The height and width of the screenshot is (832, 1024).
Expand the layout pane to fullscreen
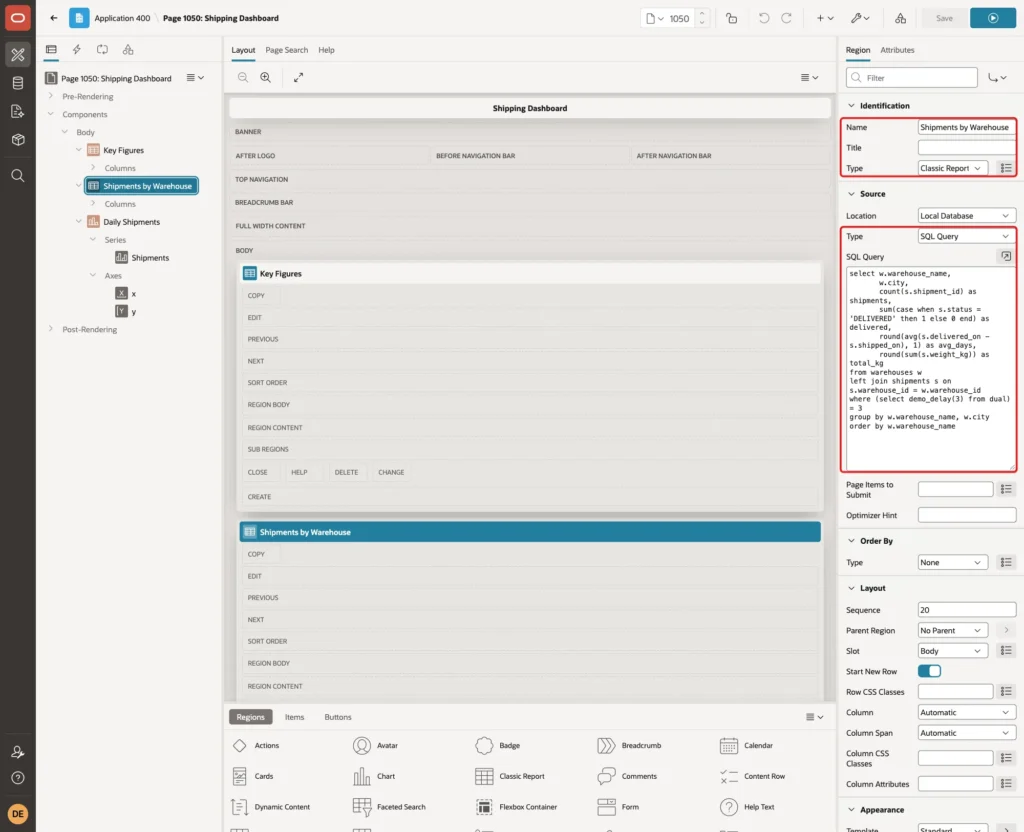298,77
